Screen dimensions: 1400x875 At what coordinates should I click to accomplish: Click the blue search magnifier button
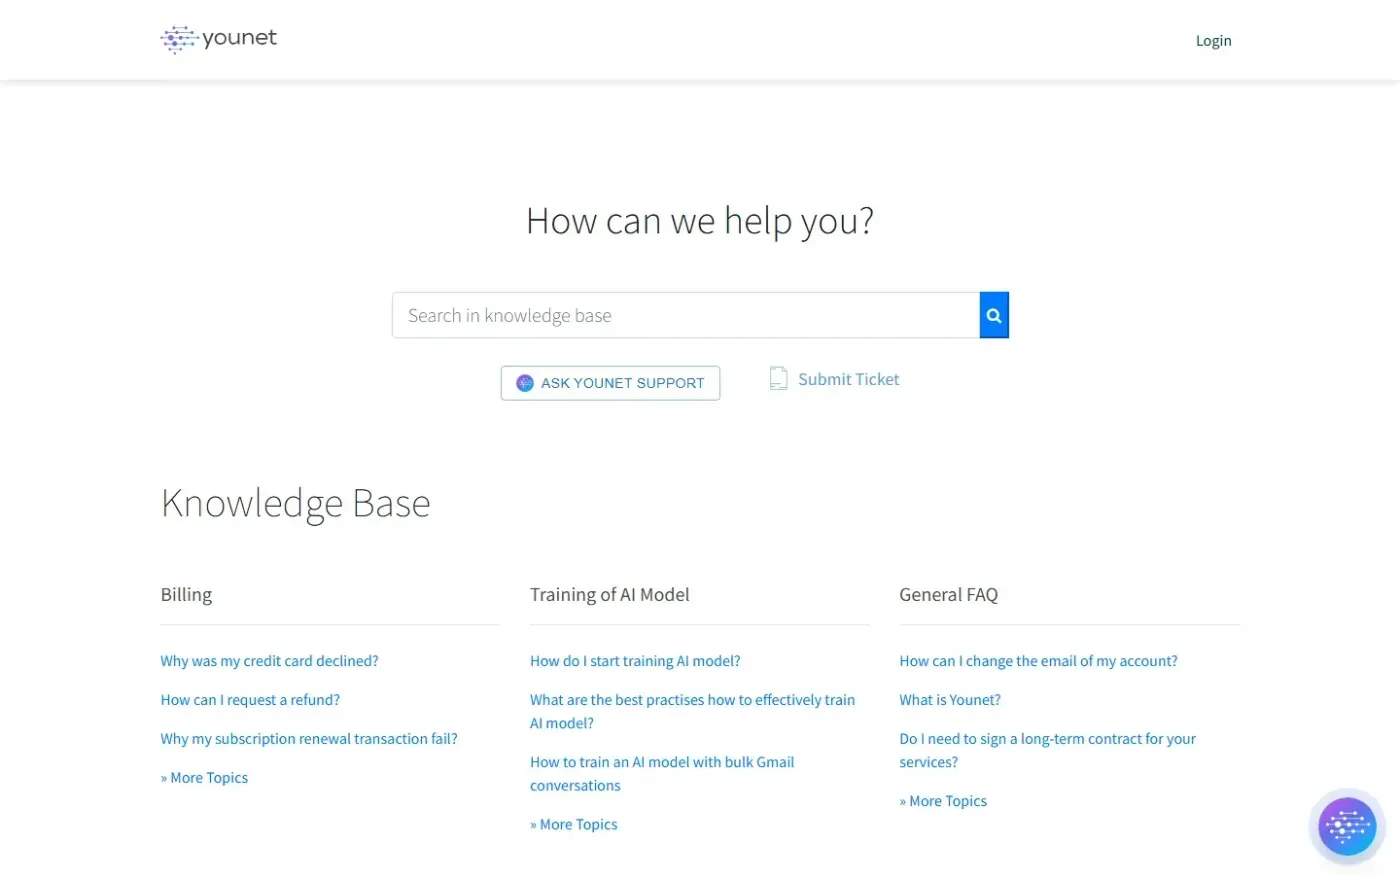[994, 315]
